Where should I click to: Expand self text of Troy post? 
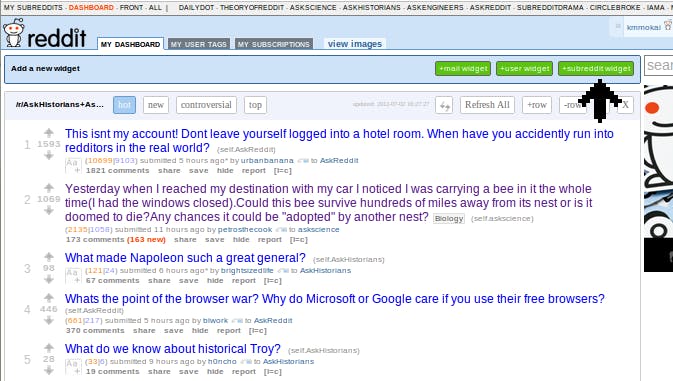click(73, 366)
